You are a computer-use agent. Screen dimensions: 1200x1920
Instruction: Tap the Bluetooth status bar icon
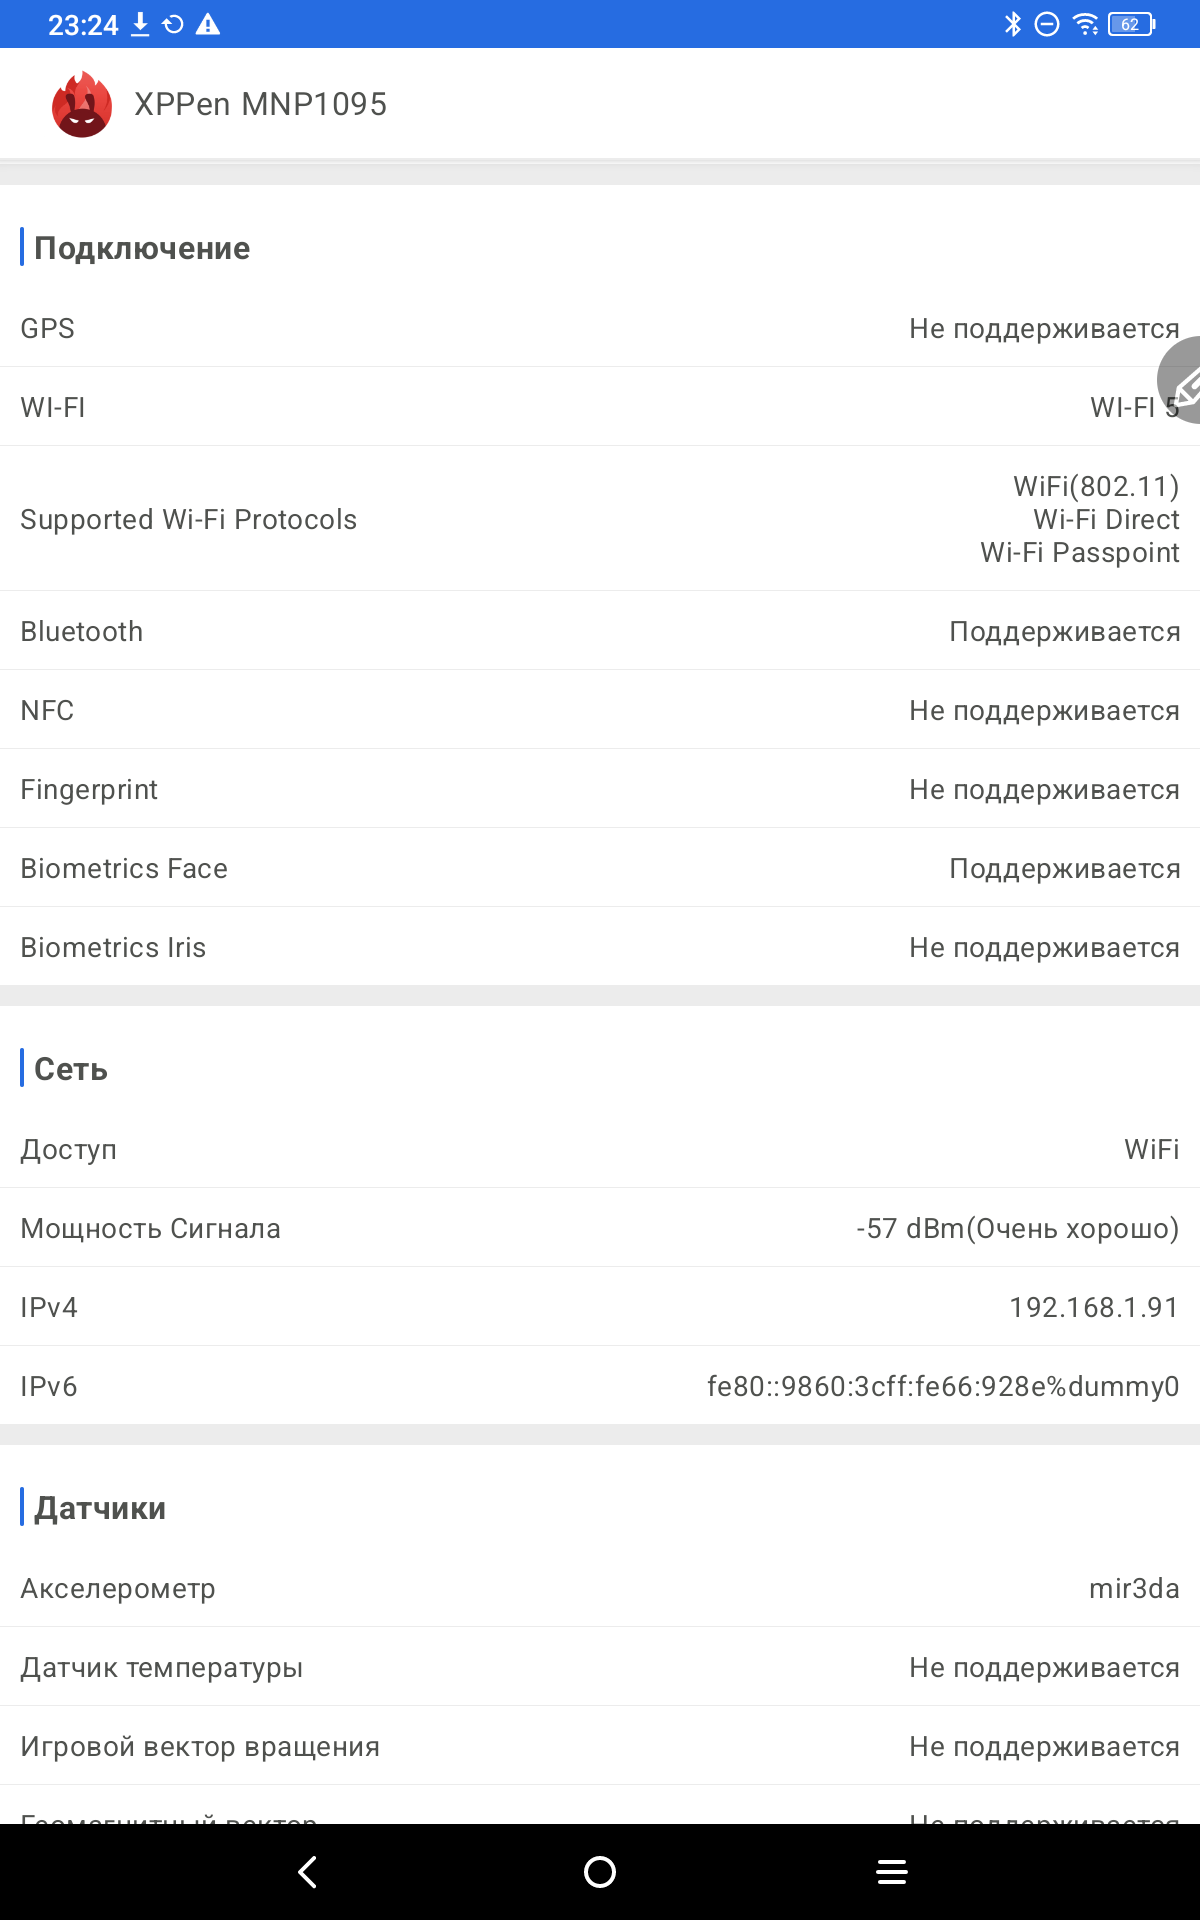1012,24
